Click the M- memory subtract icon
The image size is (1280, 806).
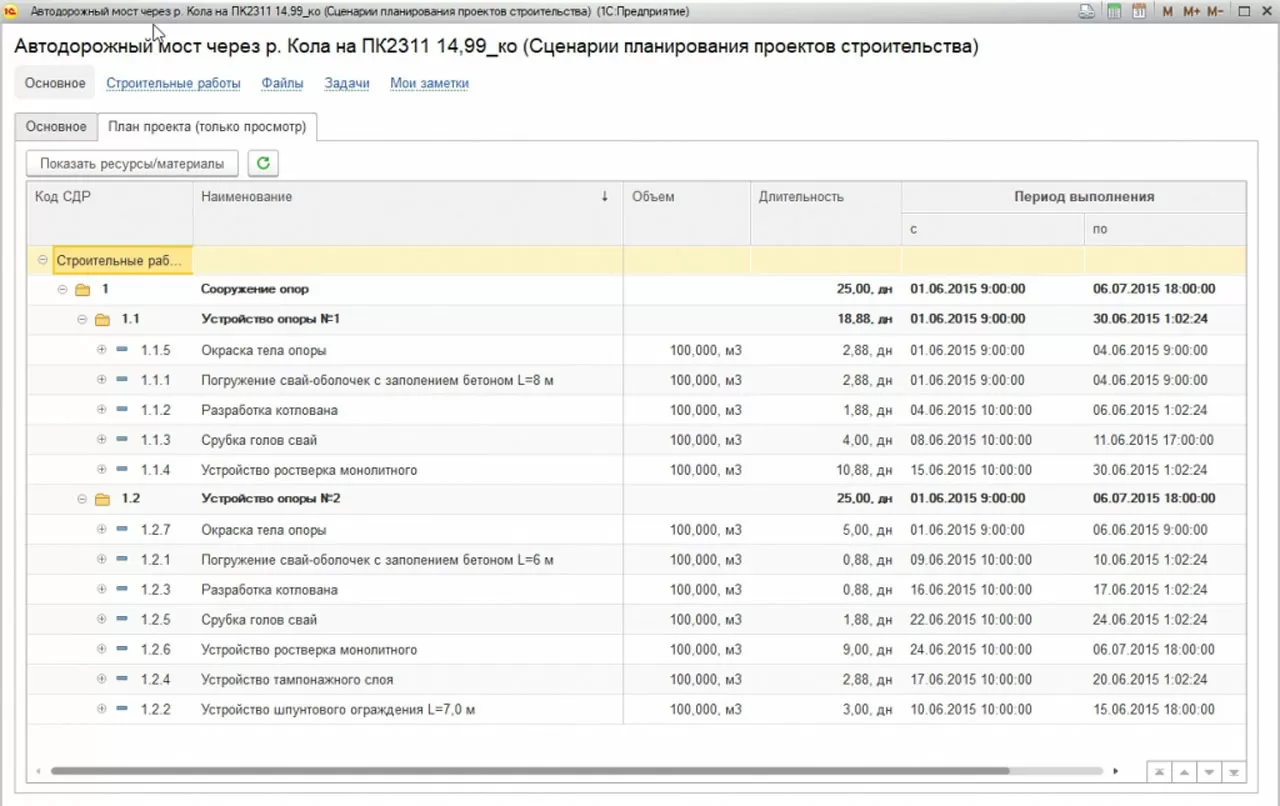[1215, 12]
